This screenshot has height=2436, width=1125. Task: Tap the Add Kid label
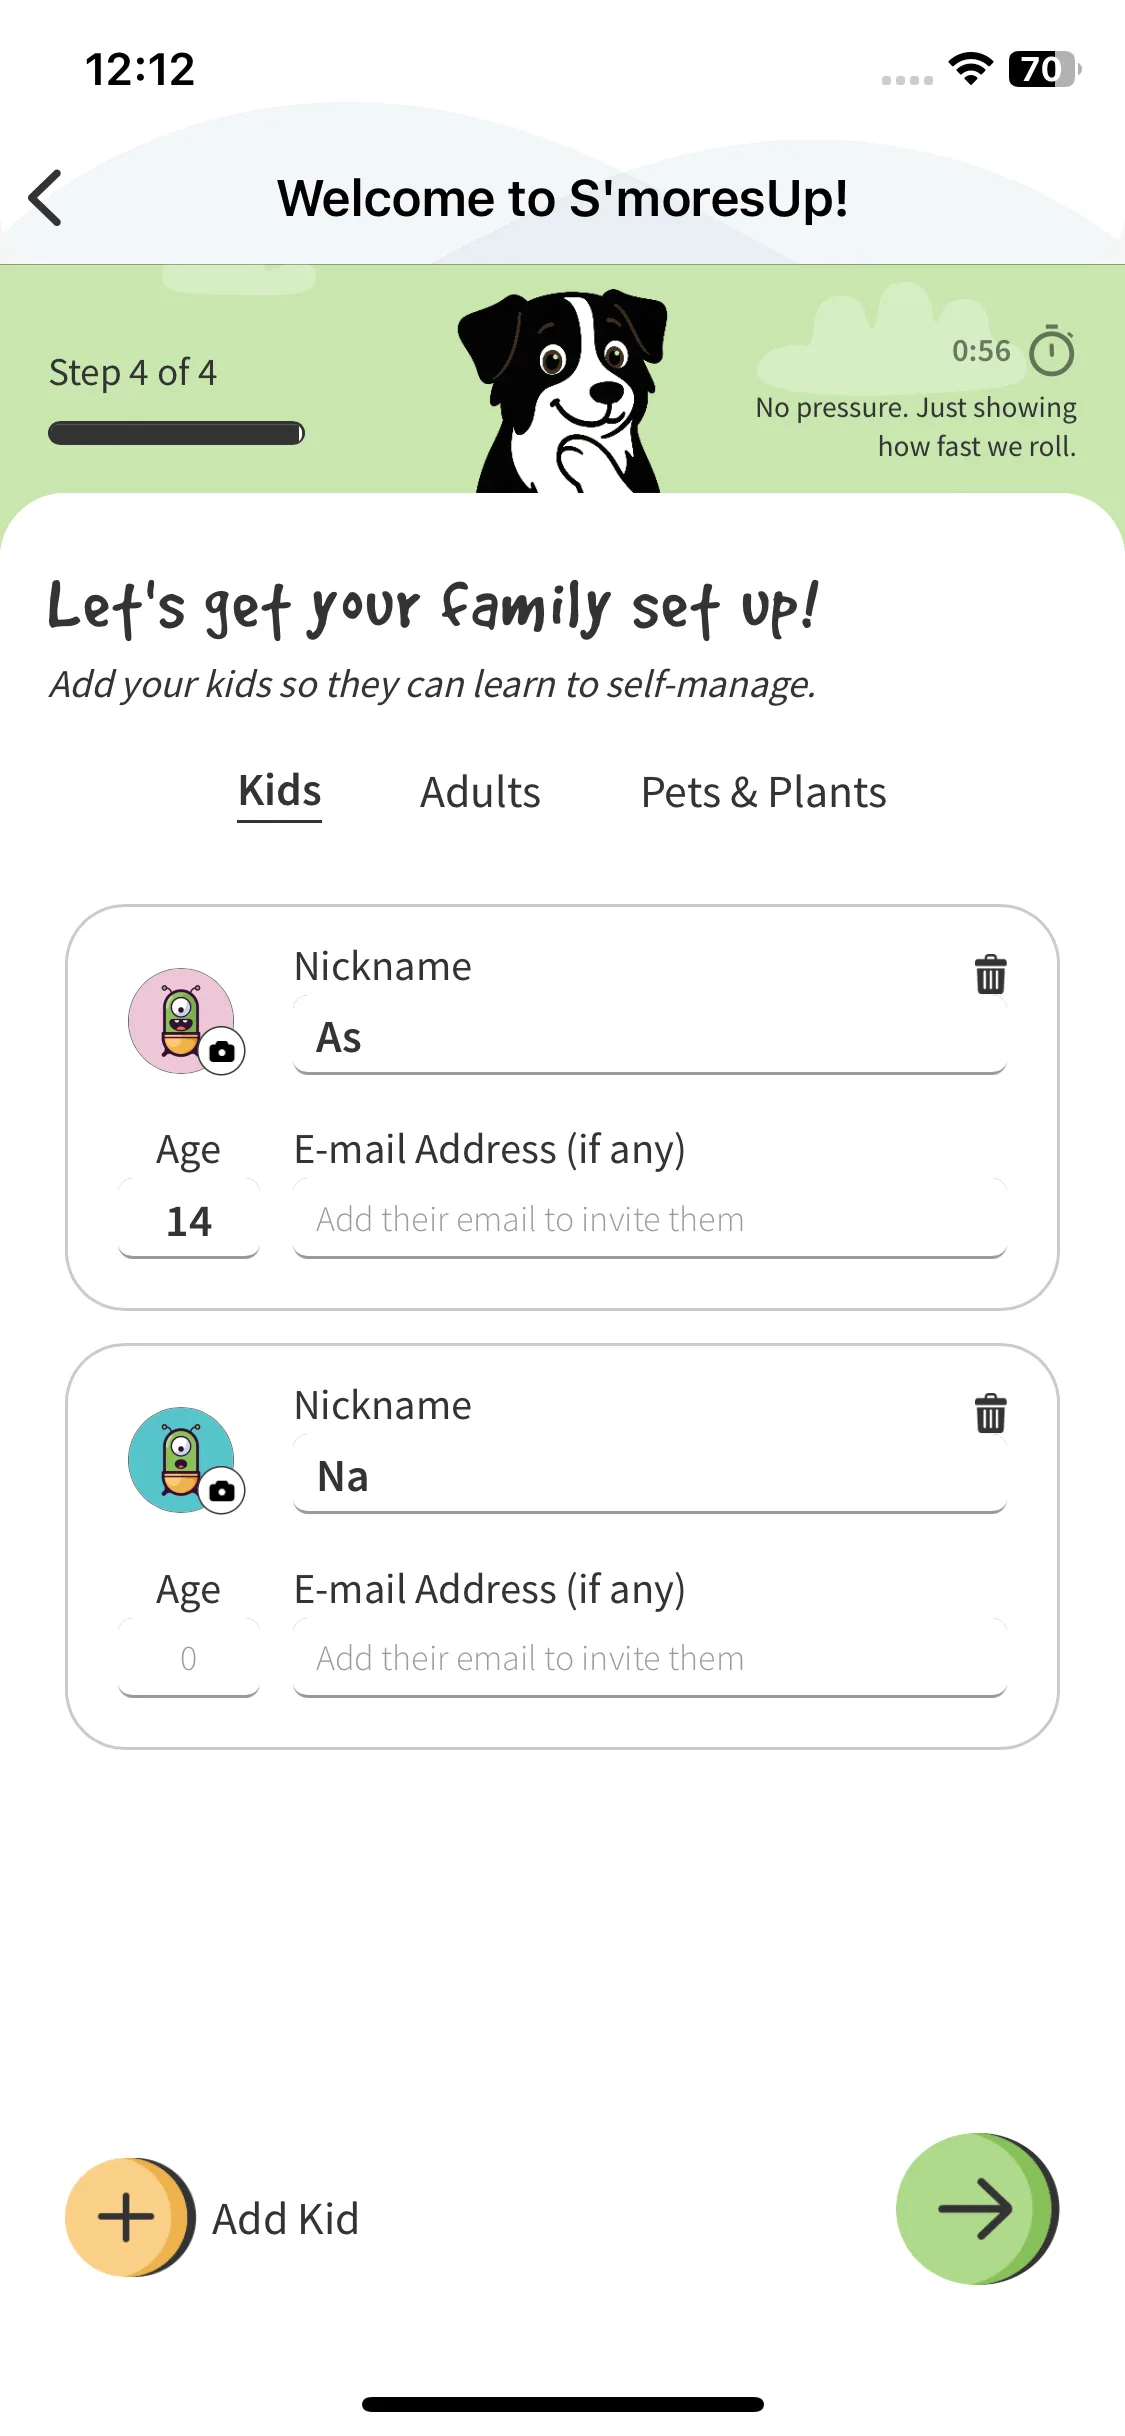tap(285, 2219)
